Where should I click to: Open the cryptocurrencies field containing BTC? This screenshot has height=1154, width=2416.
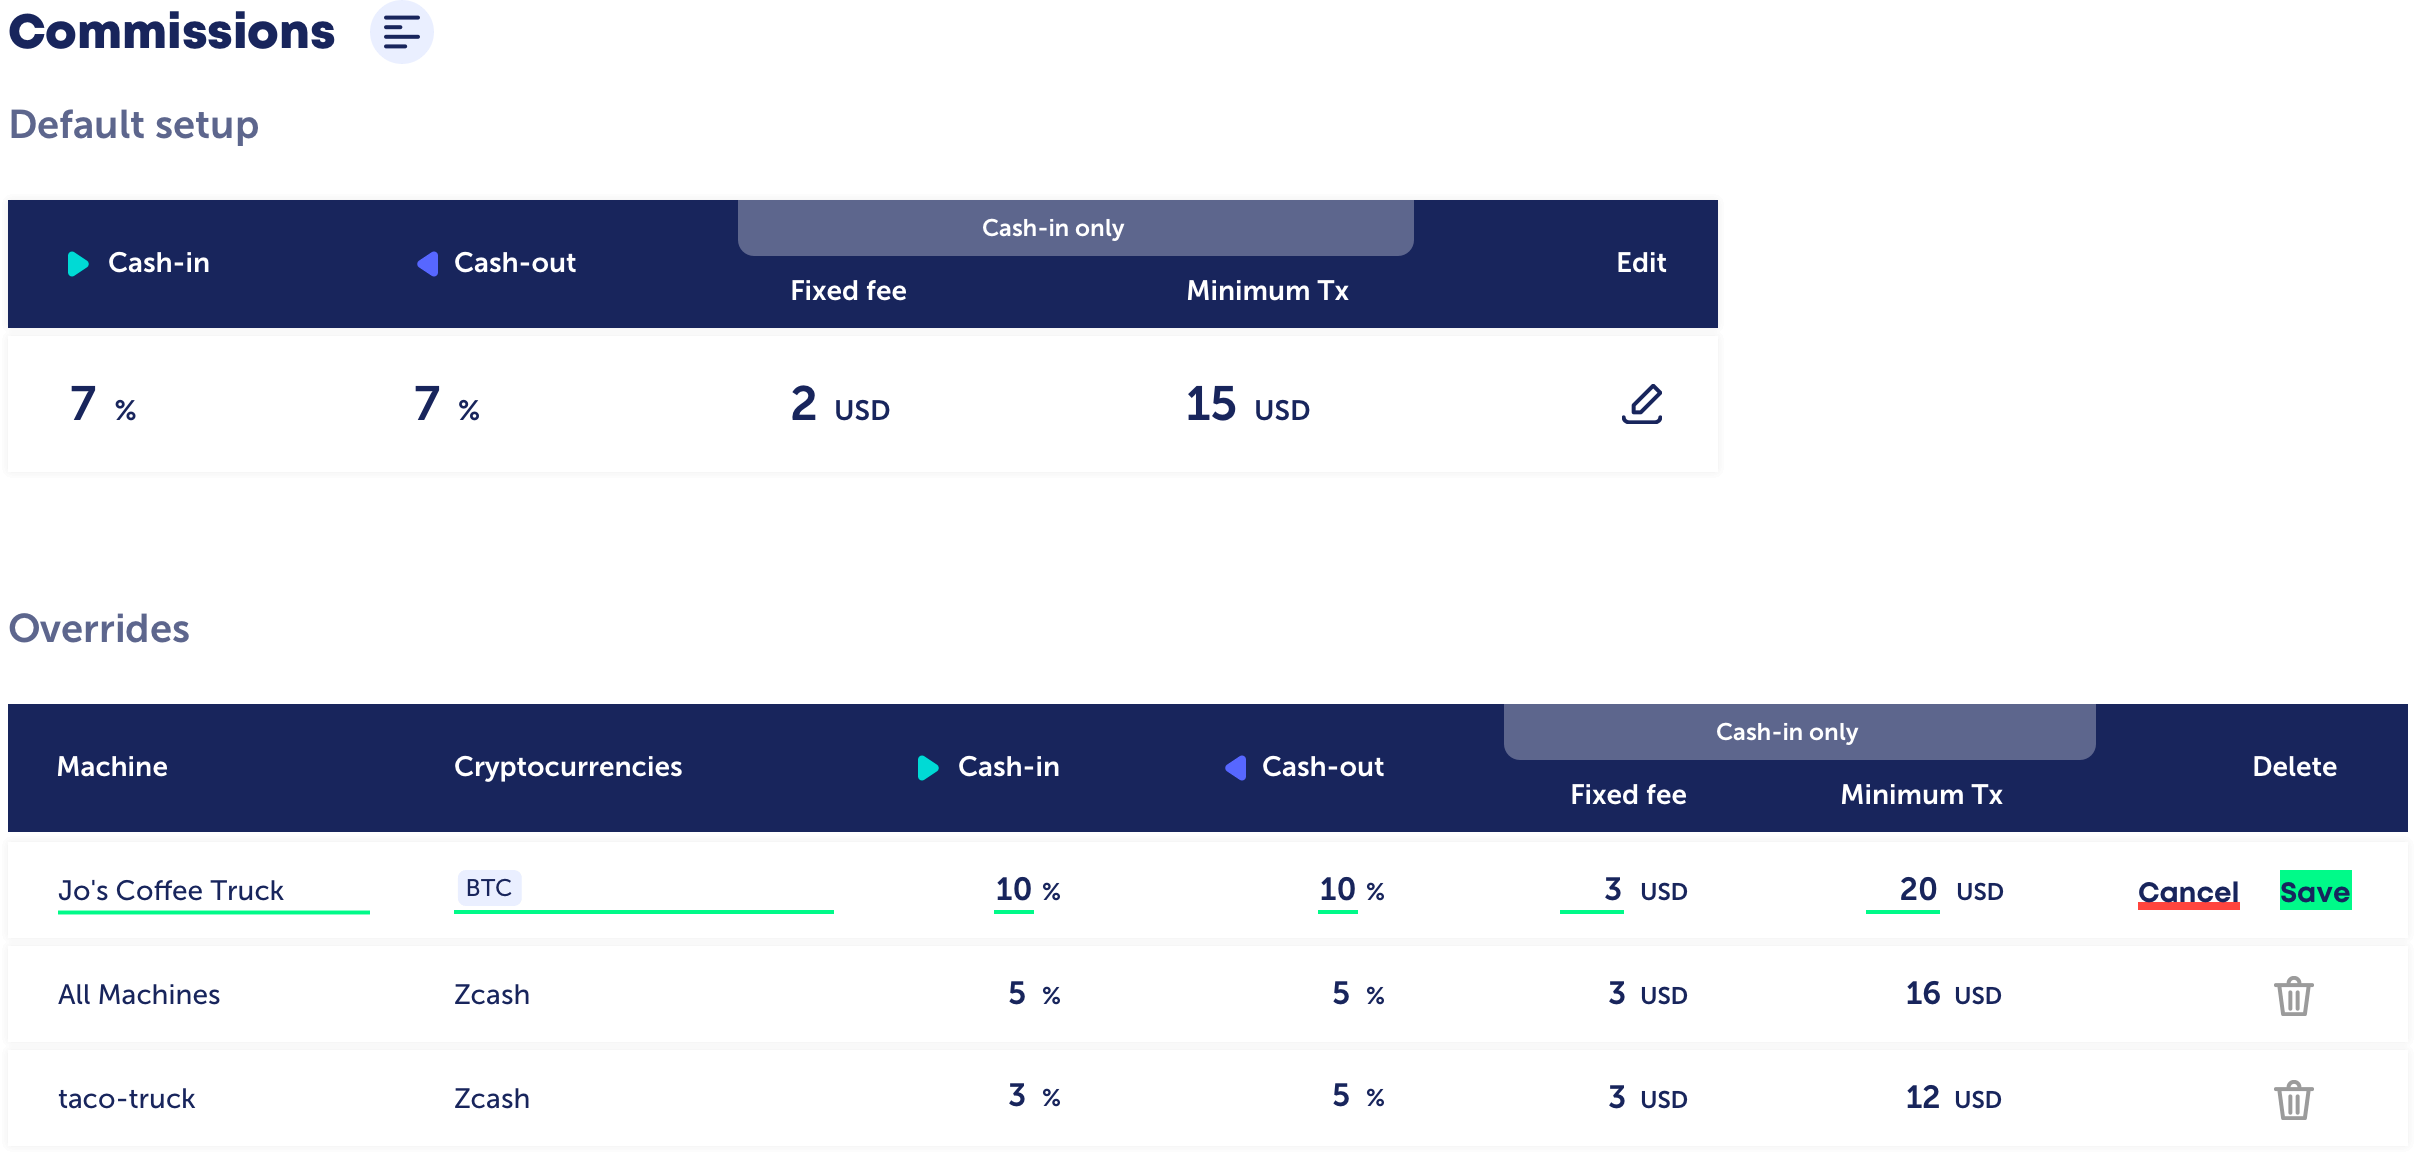[680, 890]
